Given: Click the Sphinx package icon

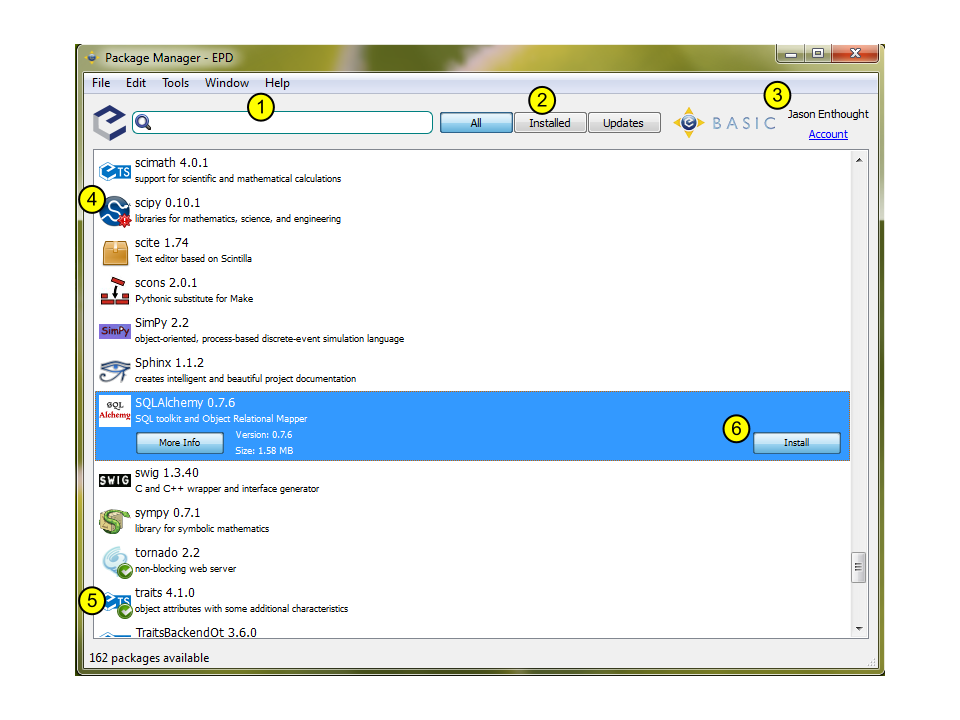Looking at the screenshot, I should pos(115,369).
